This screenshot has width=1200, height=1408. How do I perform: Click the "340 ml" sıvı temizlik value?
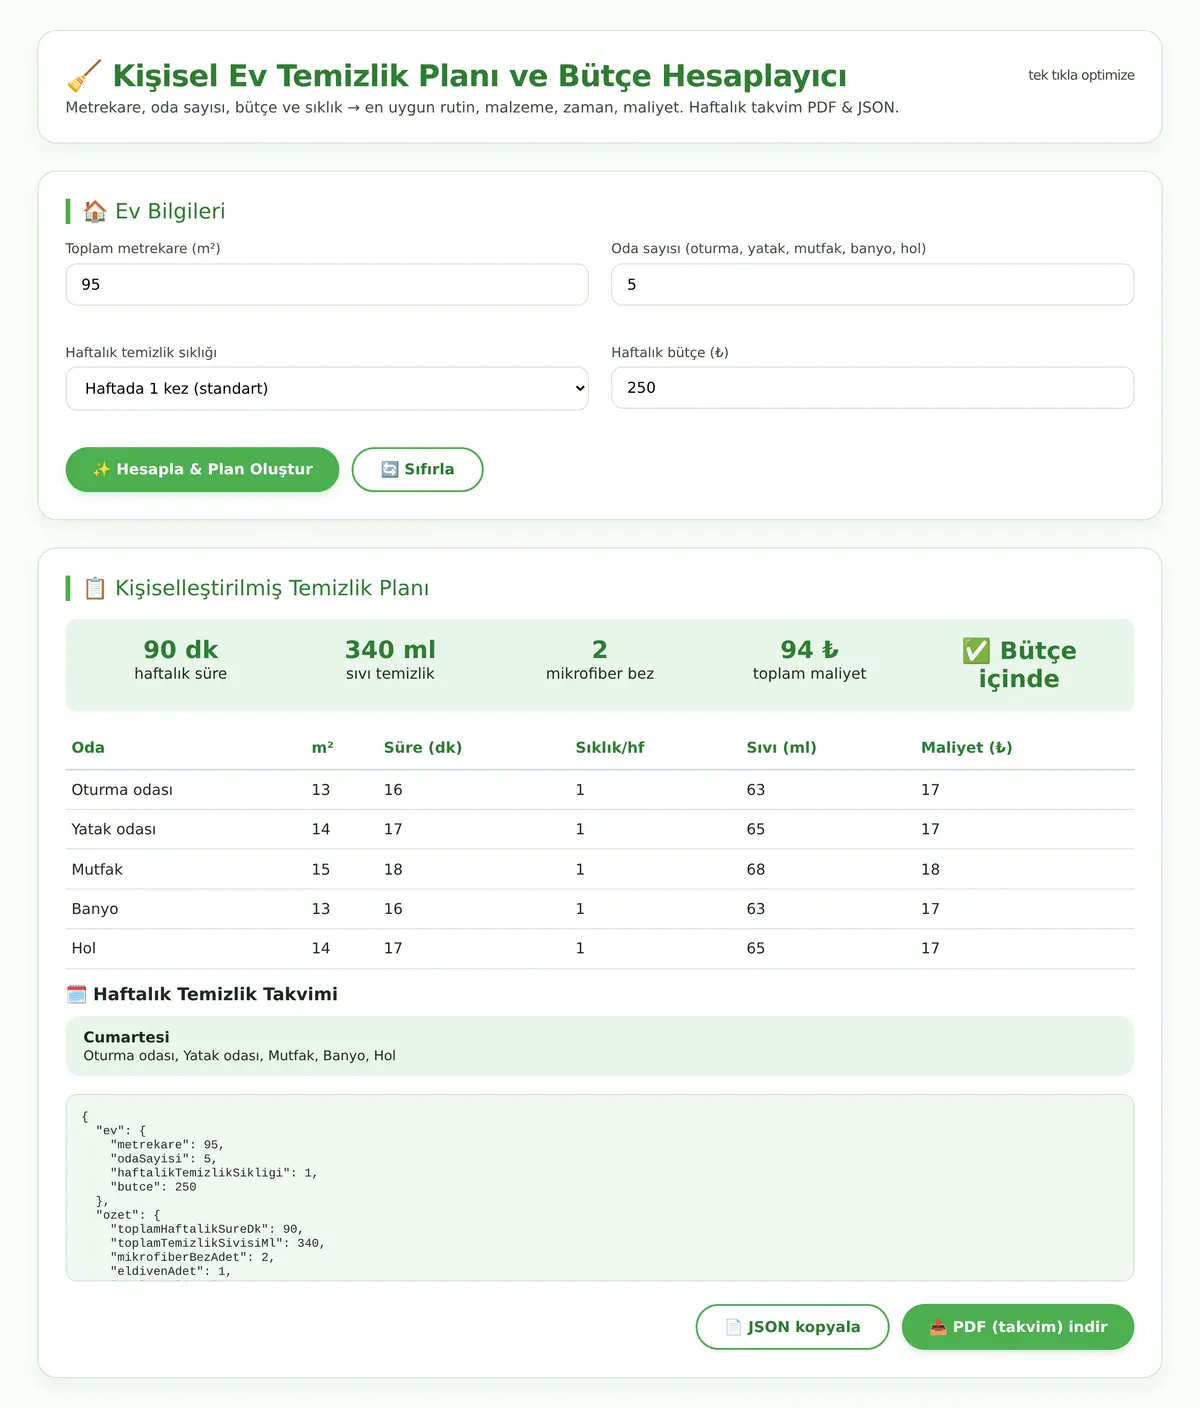point(390,650)
